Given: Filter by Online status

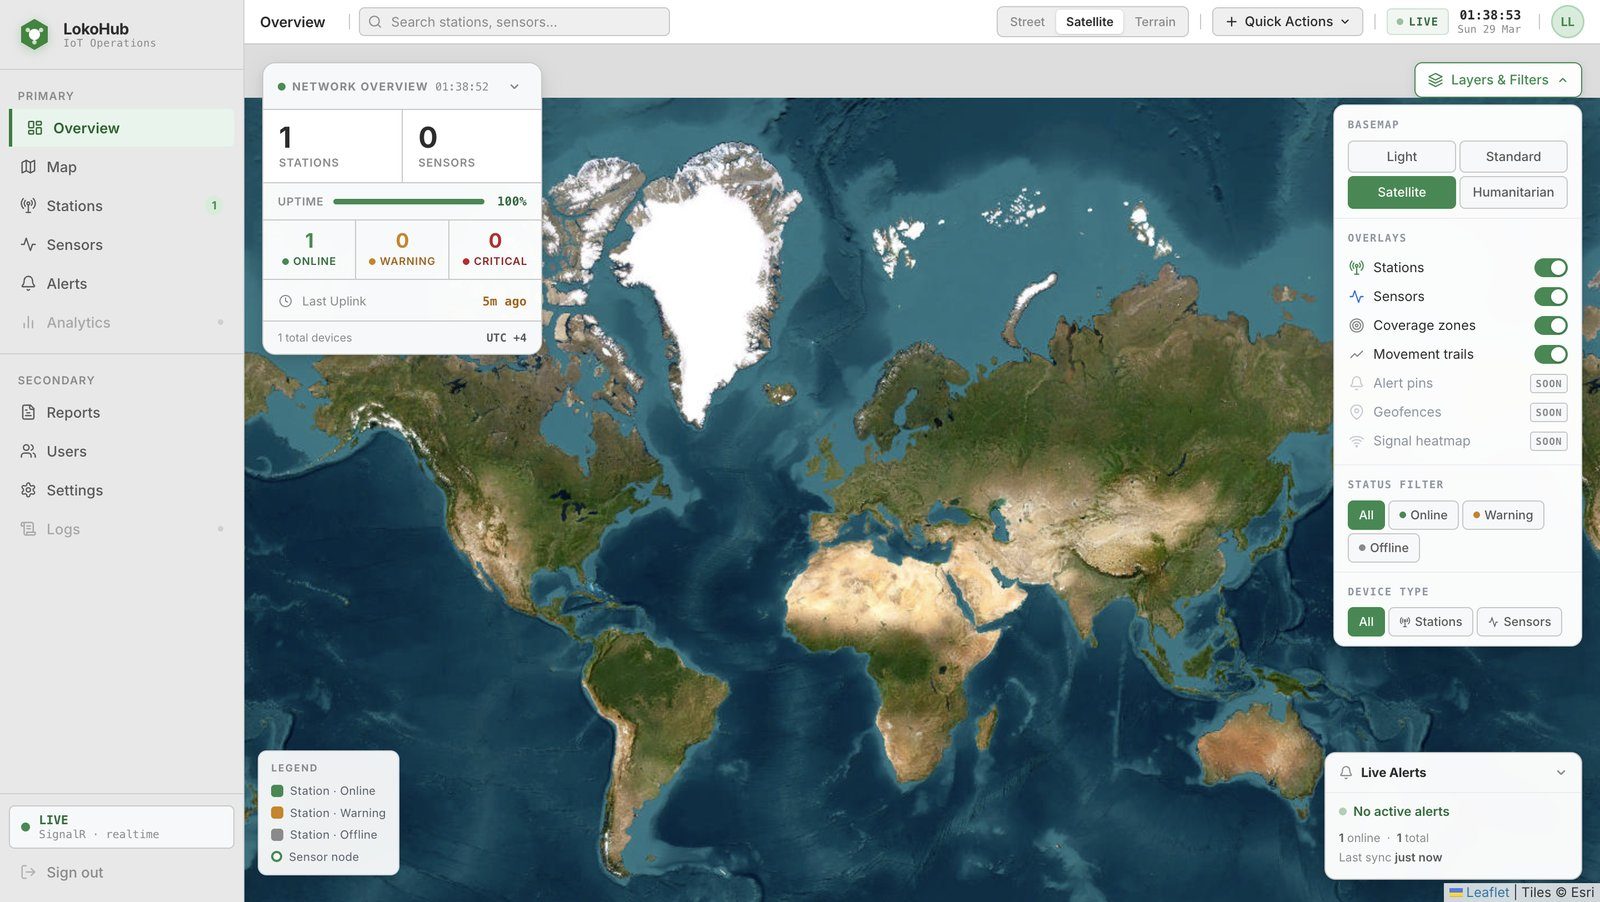Looking at the screenshot, I should coord(1423,515).
